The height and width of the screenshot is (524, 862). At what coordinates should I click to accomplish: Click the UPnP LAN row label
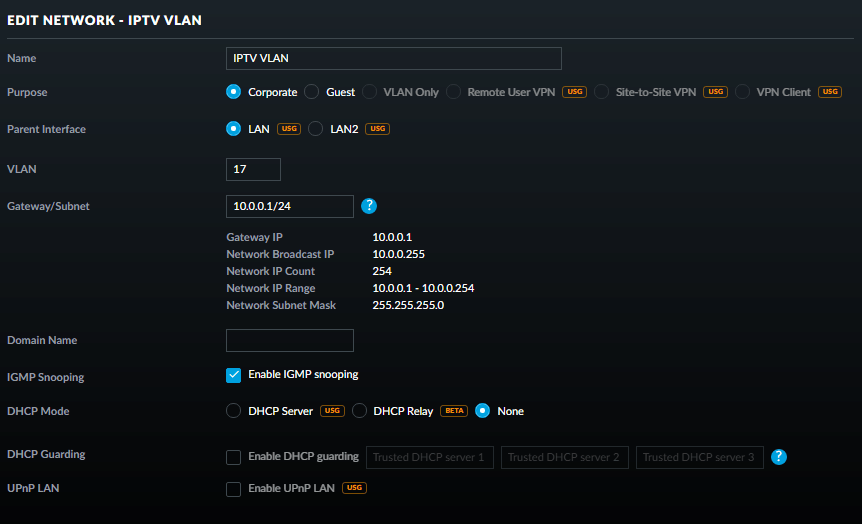(x=33, y=488)
